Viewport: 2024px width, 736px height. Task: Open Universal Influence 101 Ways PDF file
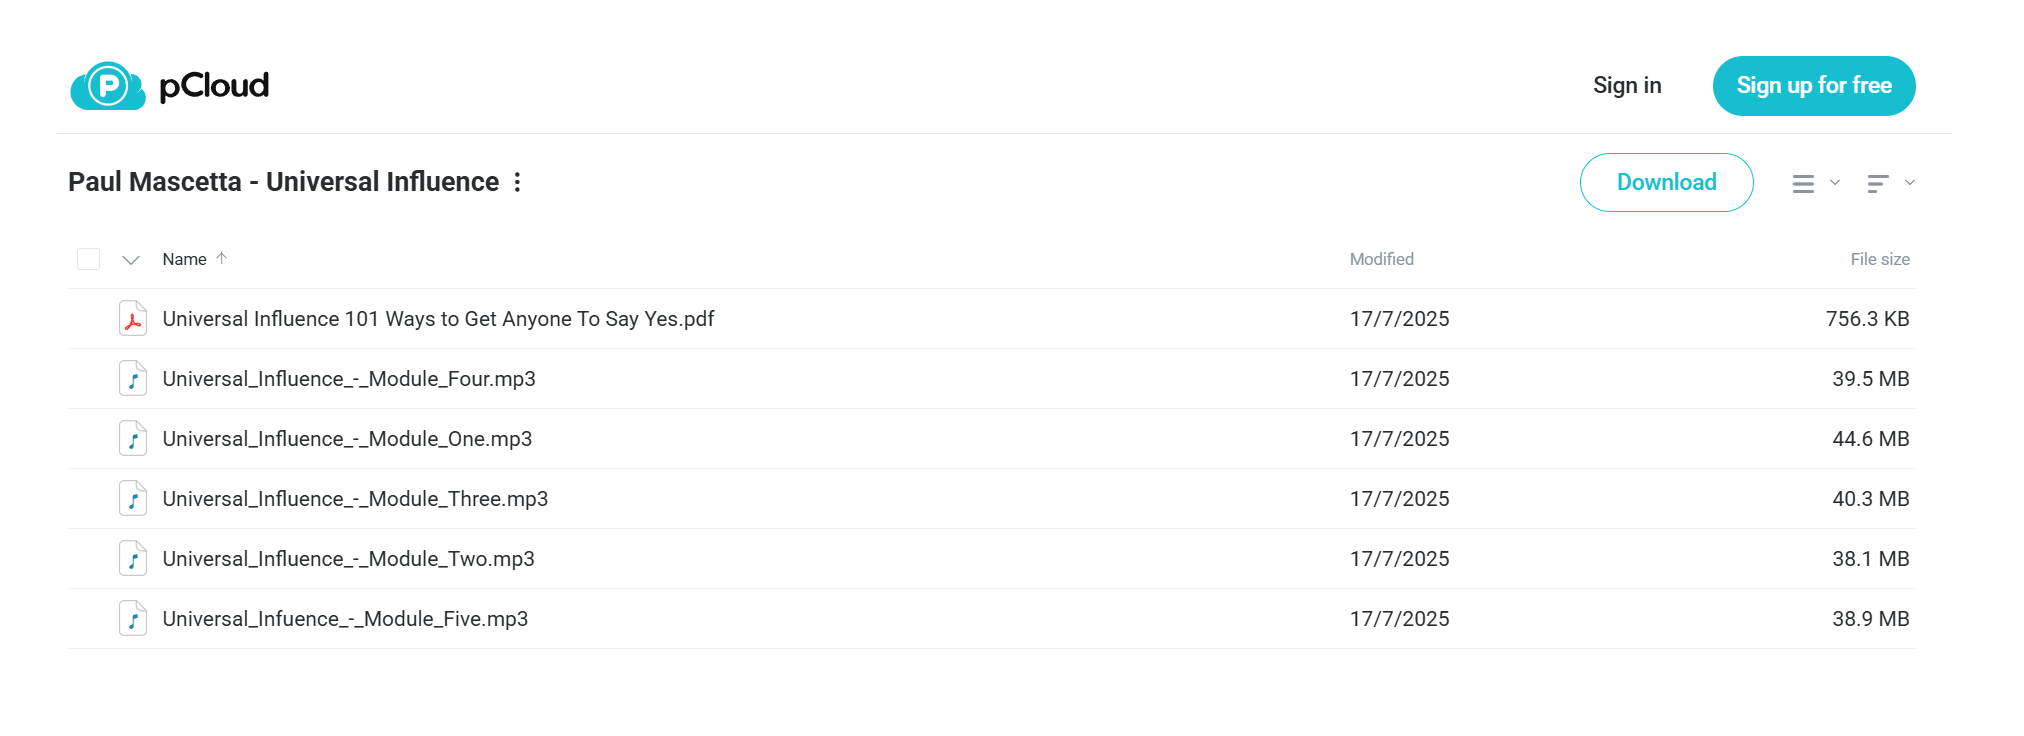[x=438, y=319]
